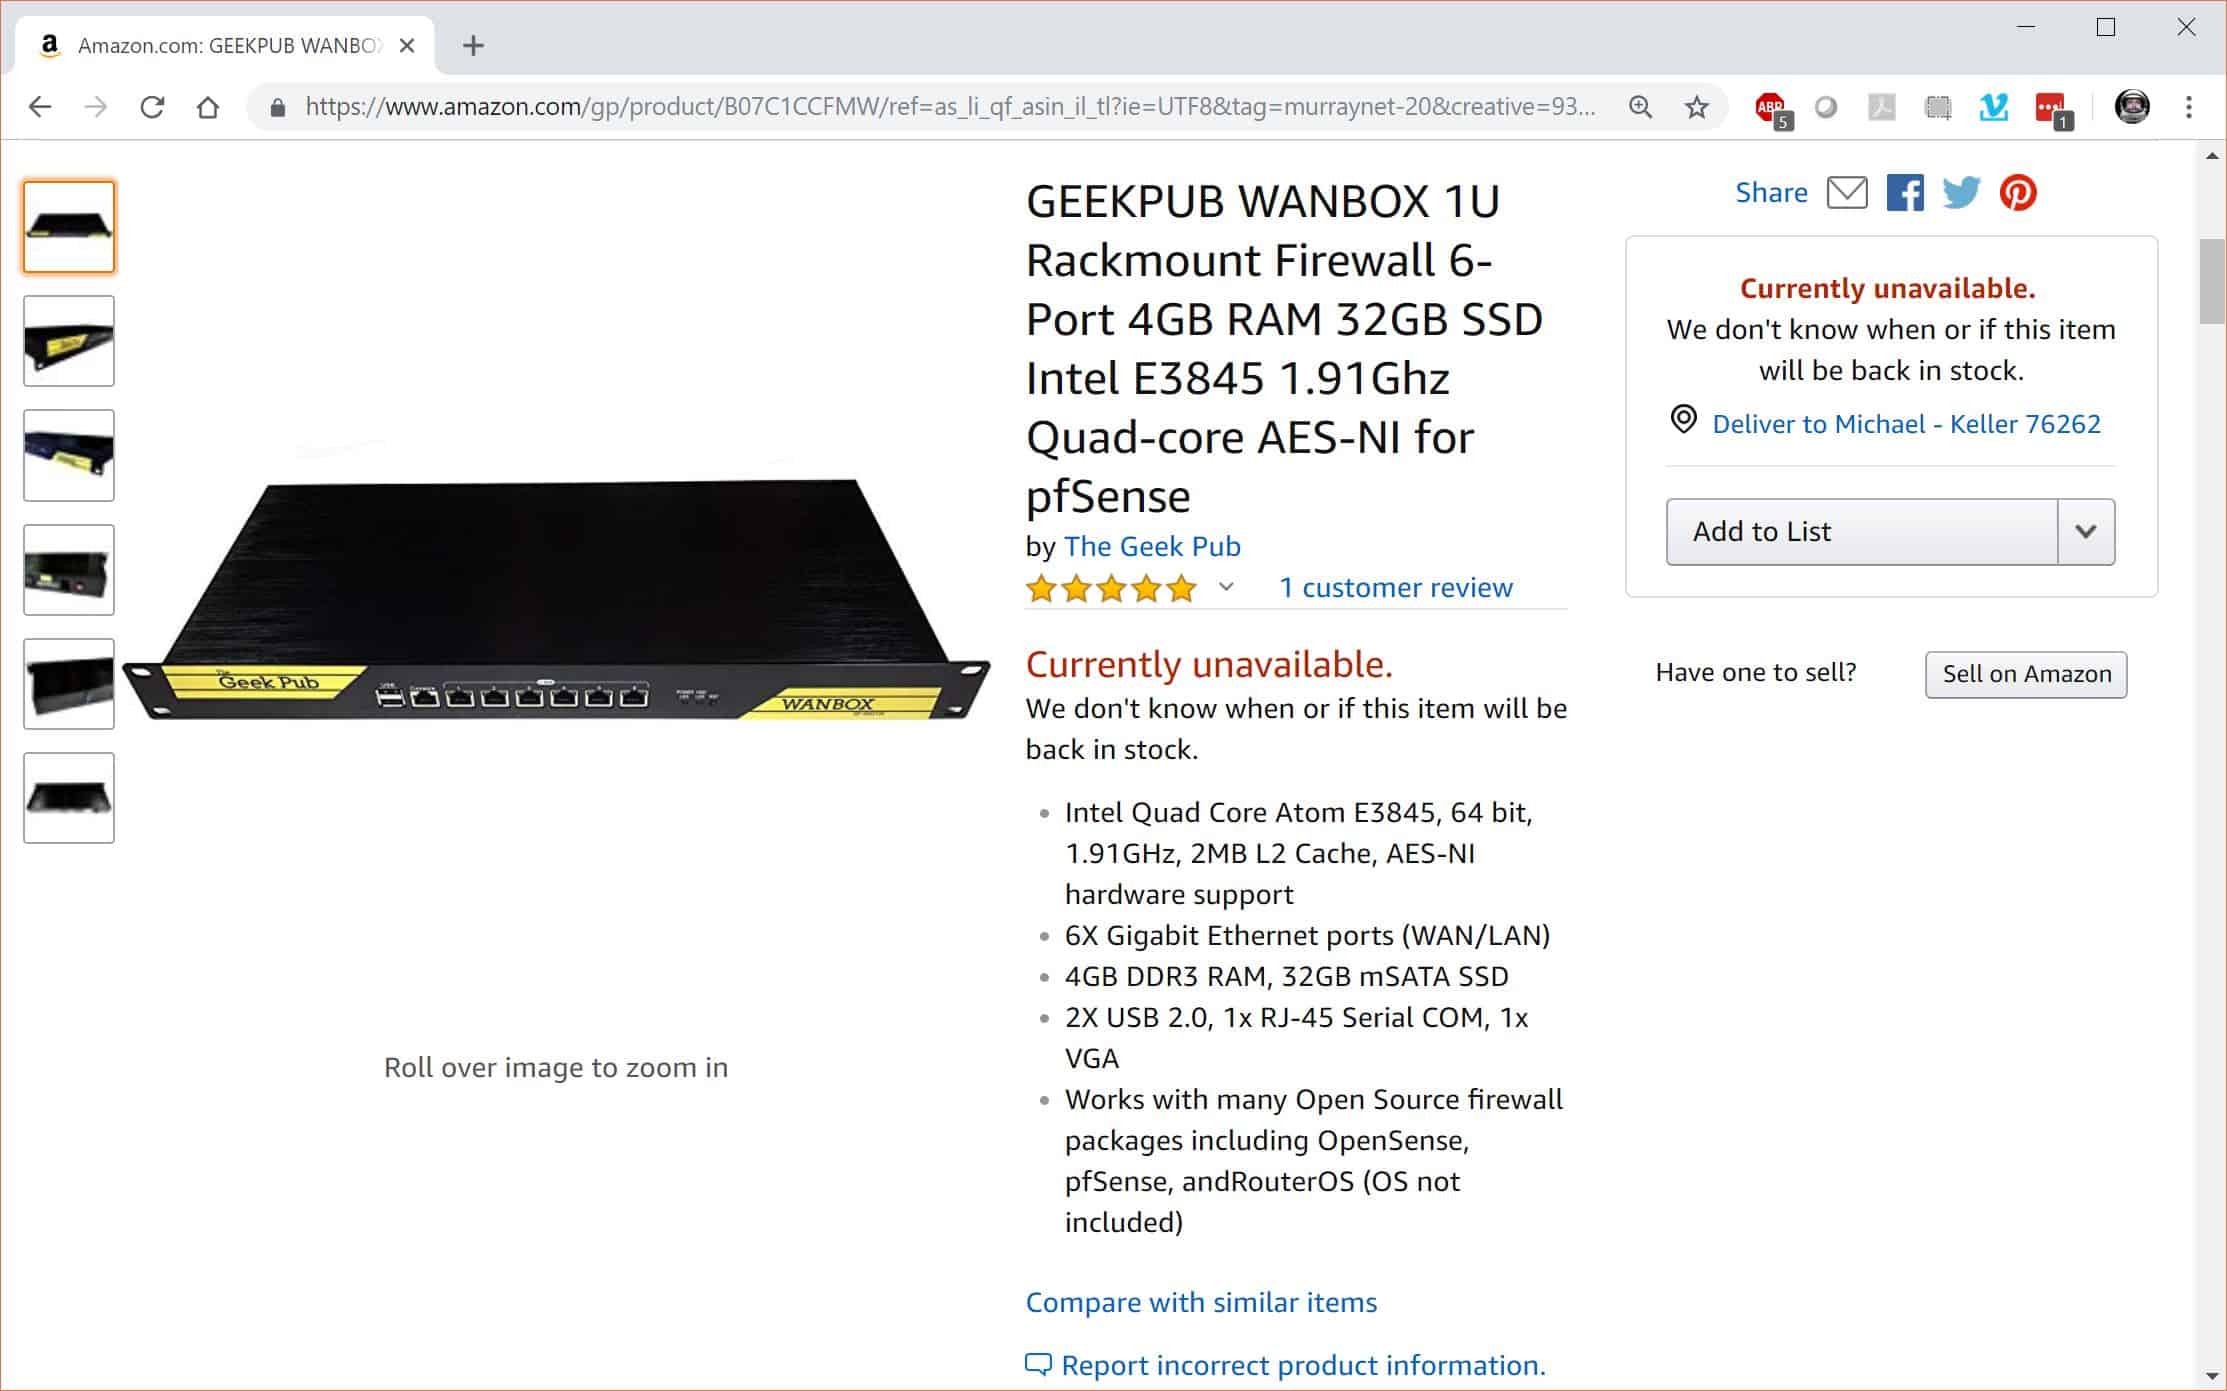Open Chrome profile avatar
The width and height of the screenshot is (2227, 1391).
point(2132,107)
